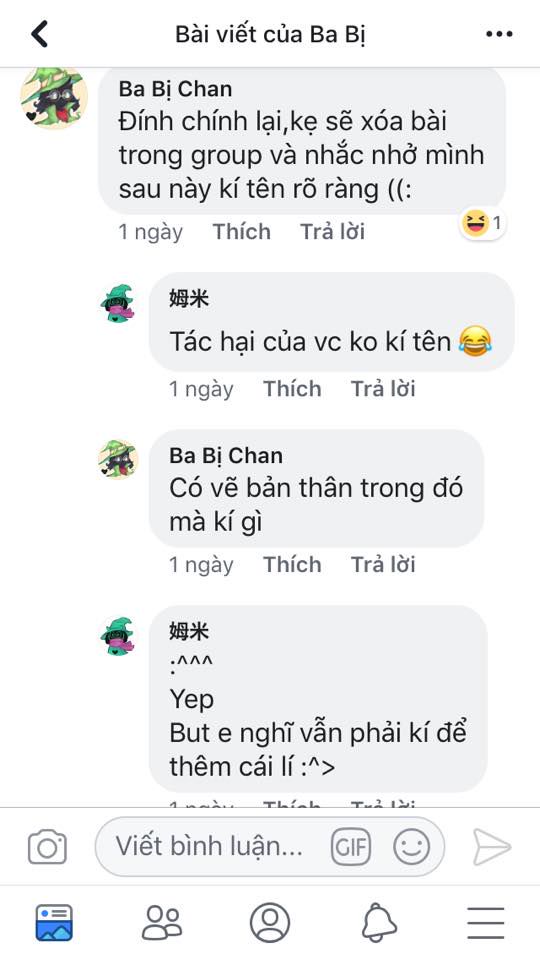
Task: Tap the Ba Bị Chan name on reply
Action: coord(226,456)
